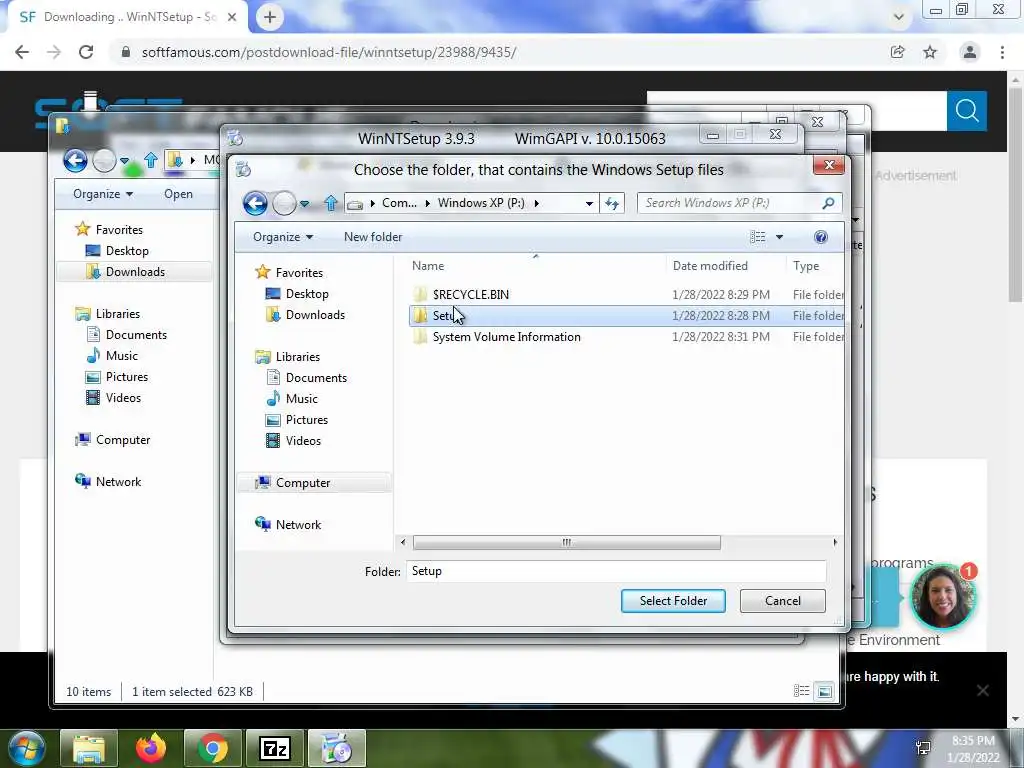Select Favorites in dialog navigation pane
Viewport: 1024px width, 768px height.
click(298, 273)
